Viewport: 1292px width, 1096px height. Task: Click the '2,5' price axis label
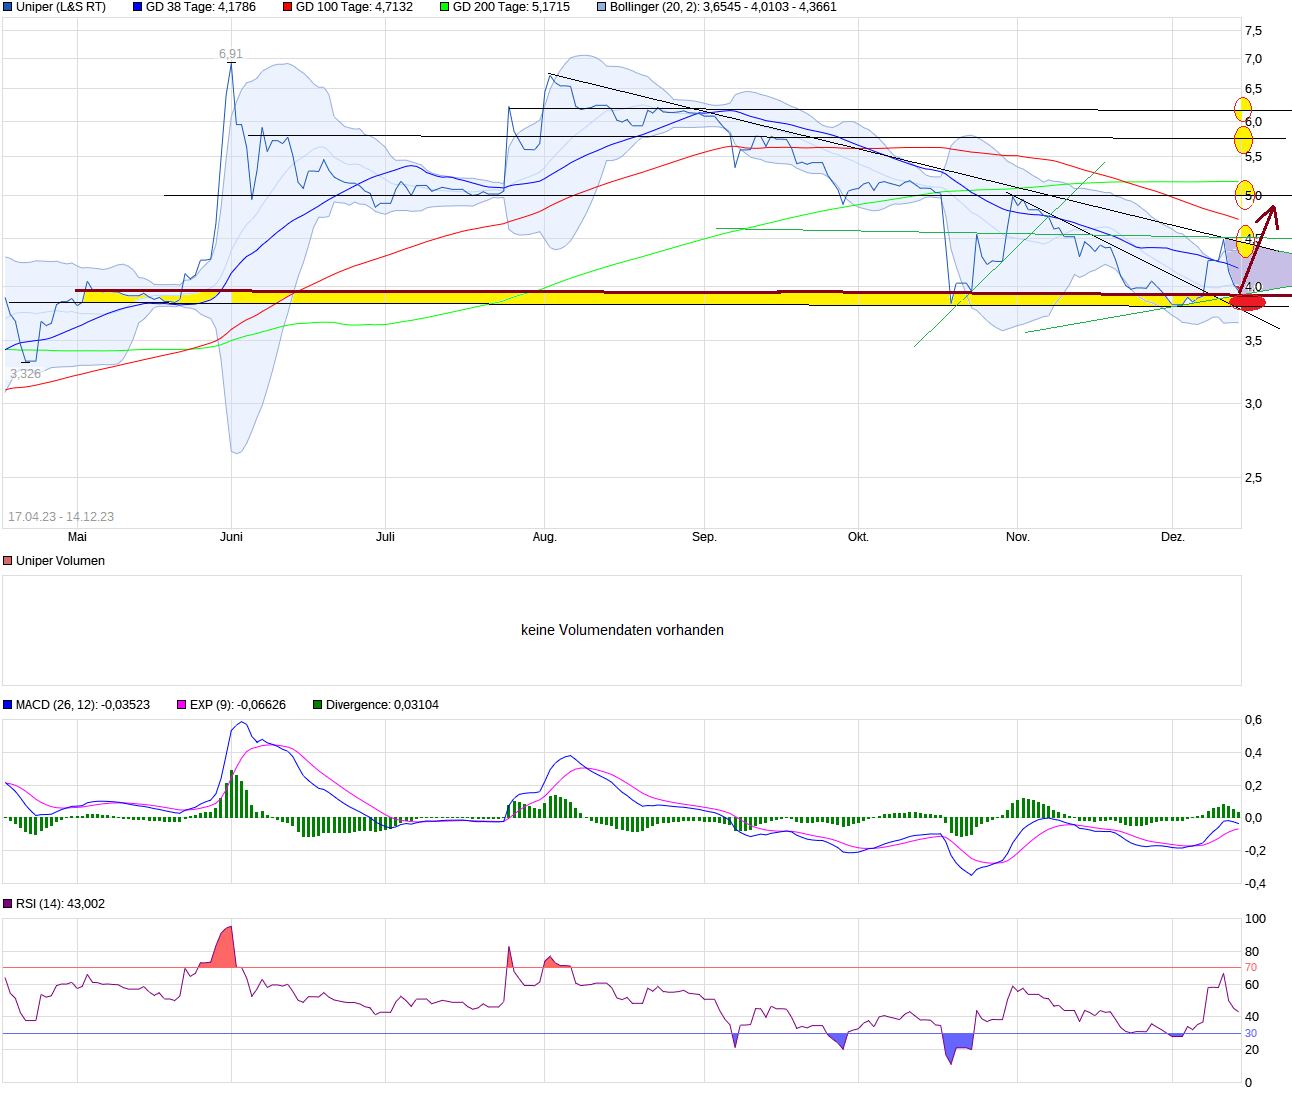(x=1253, y=478)
